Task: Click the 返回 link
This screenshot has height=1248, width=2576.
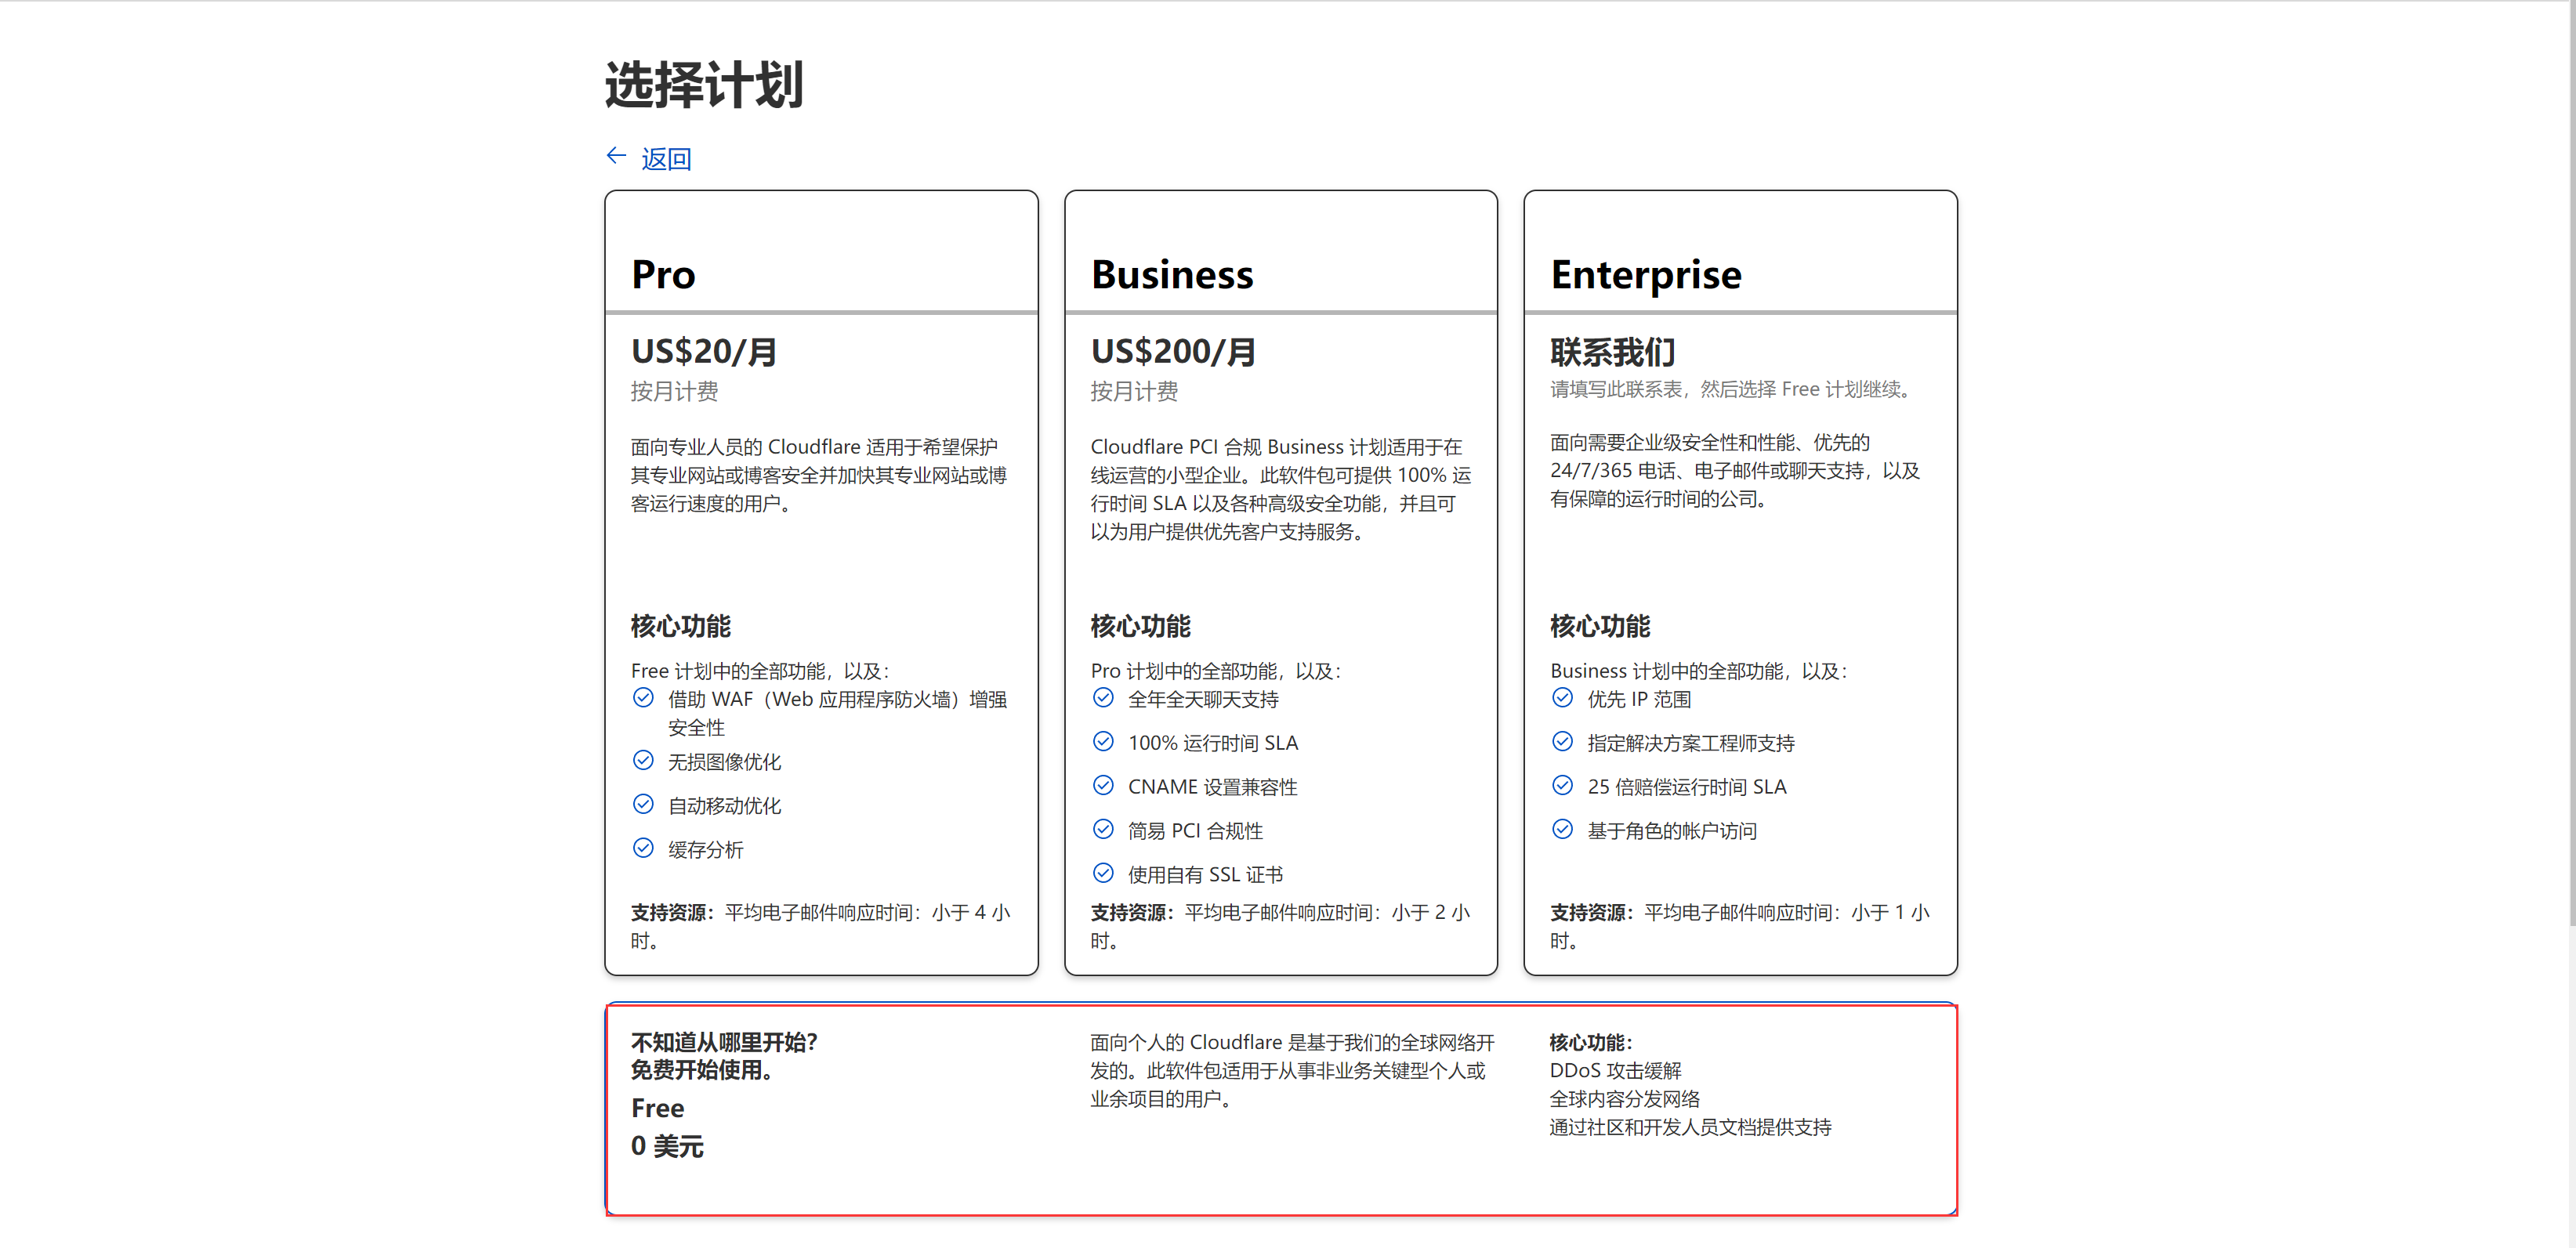Action: click(x=666, y=159)
